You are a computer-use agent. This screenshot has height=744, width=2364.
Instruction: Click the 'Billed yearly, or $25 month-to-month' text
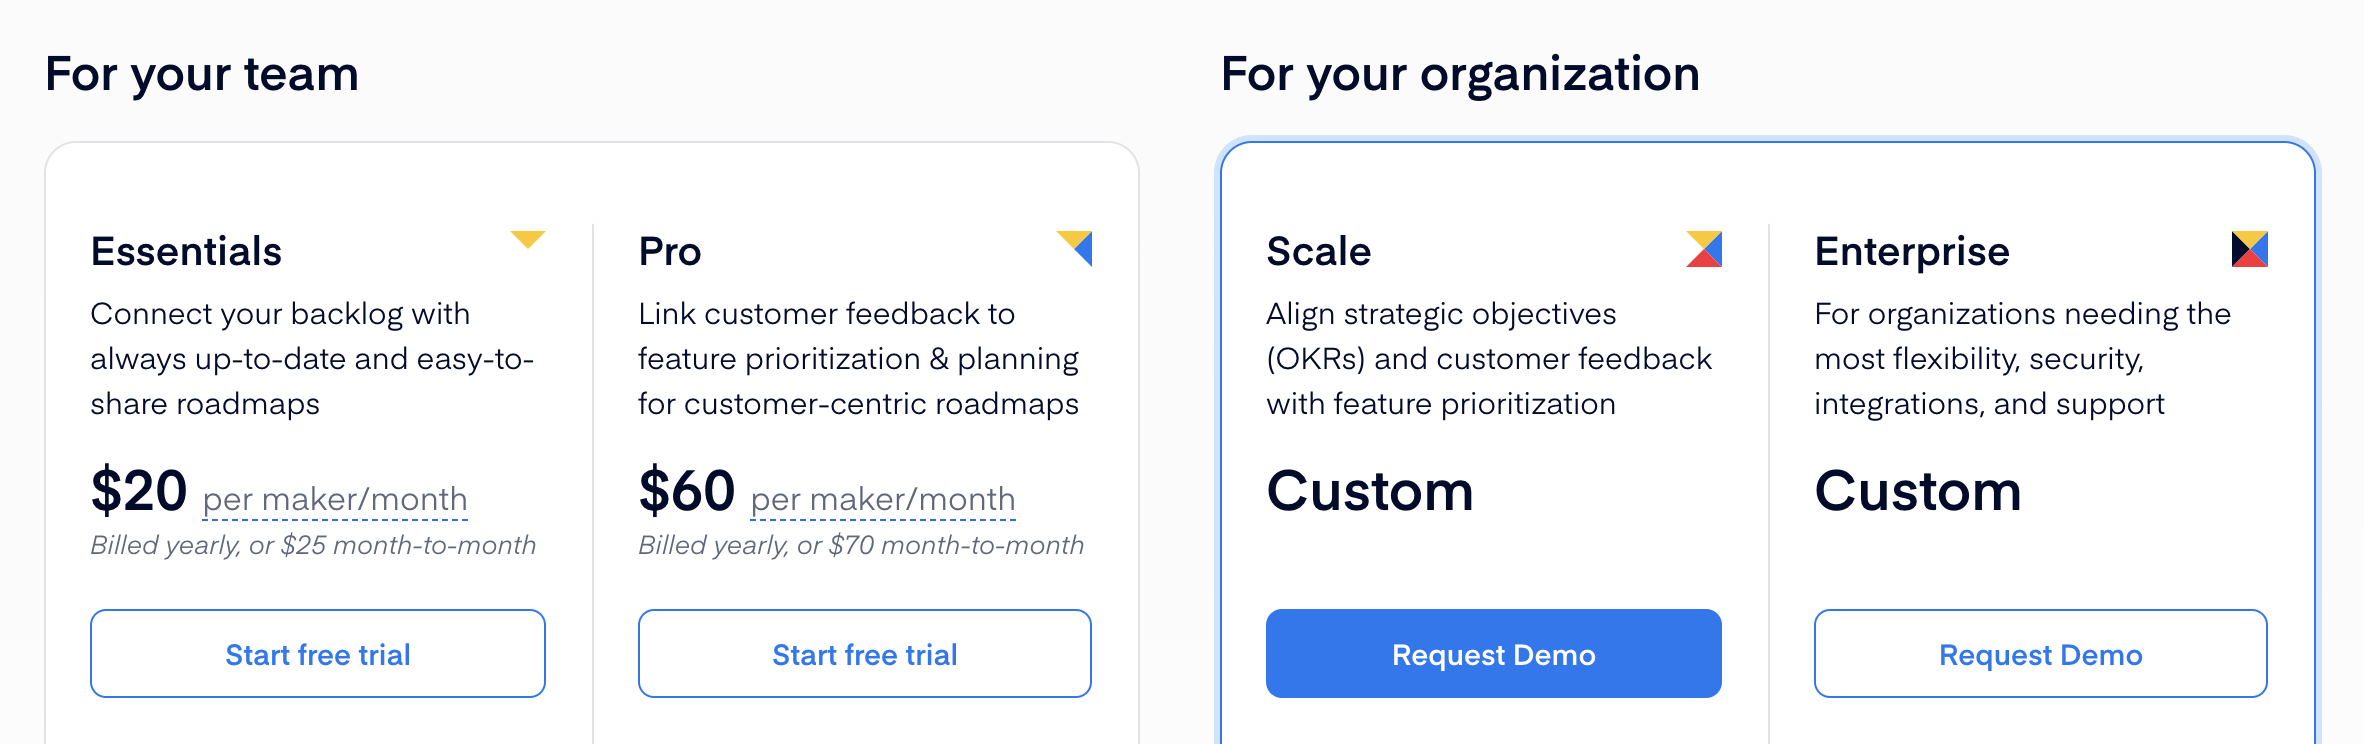pyautogui.click(x=313, y=545)
